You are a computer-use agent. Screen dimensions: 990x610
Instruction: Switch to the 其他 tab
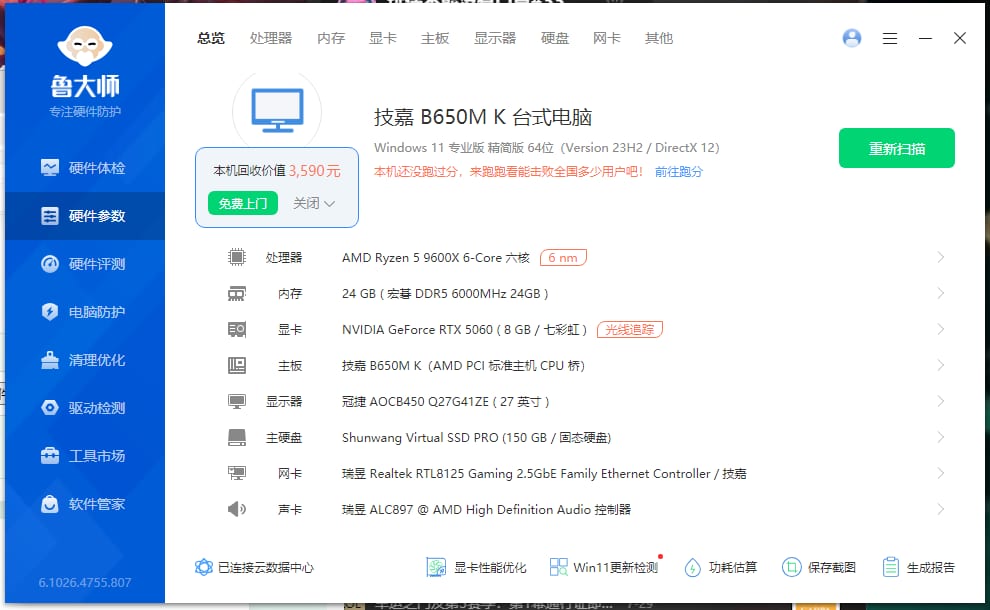pos(659,39)
